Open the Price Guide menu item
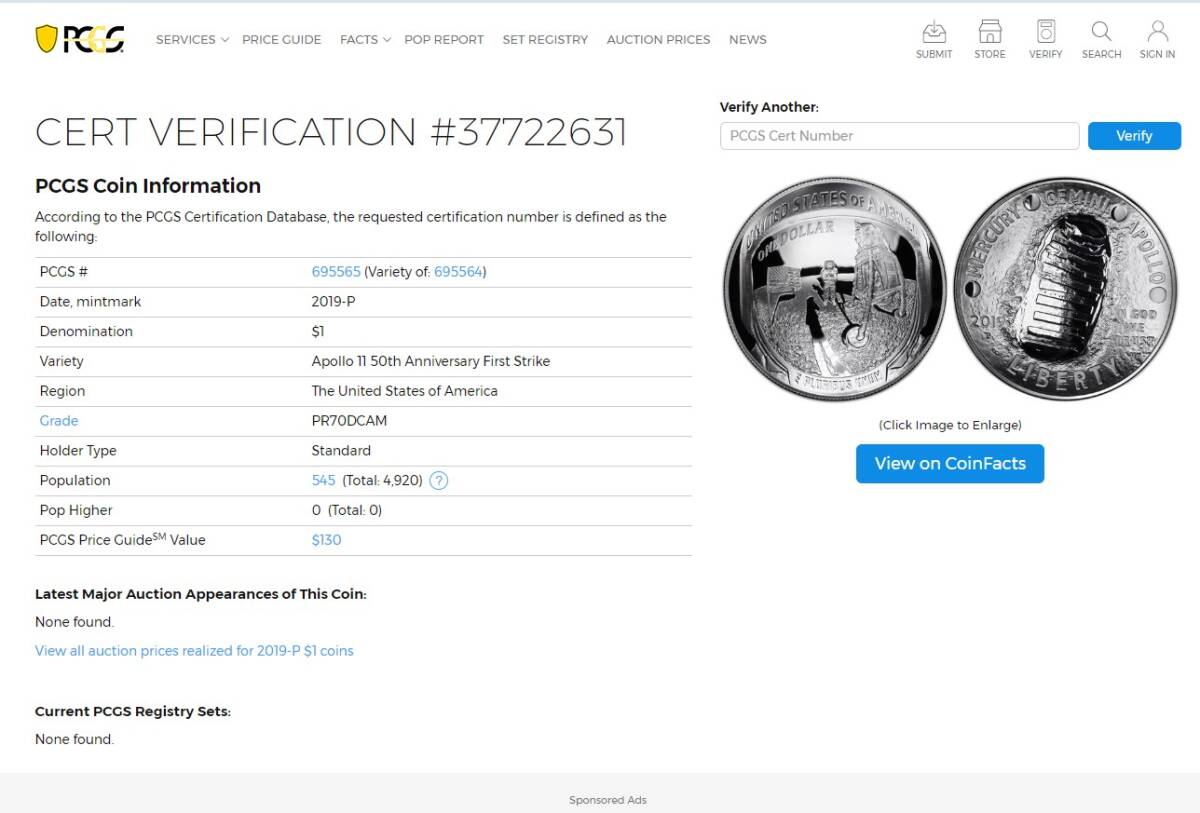 coord(282,40)
